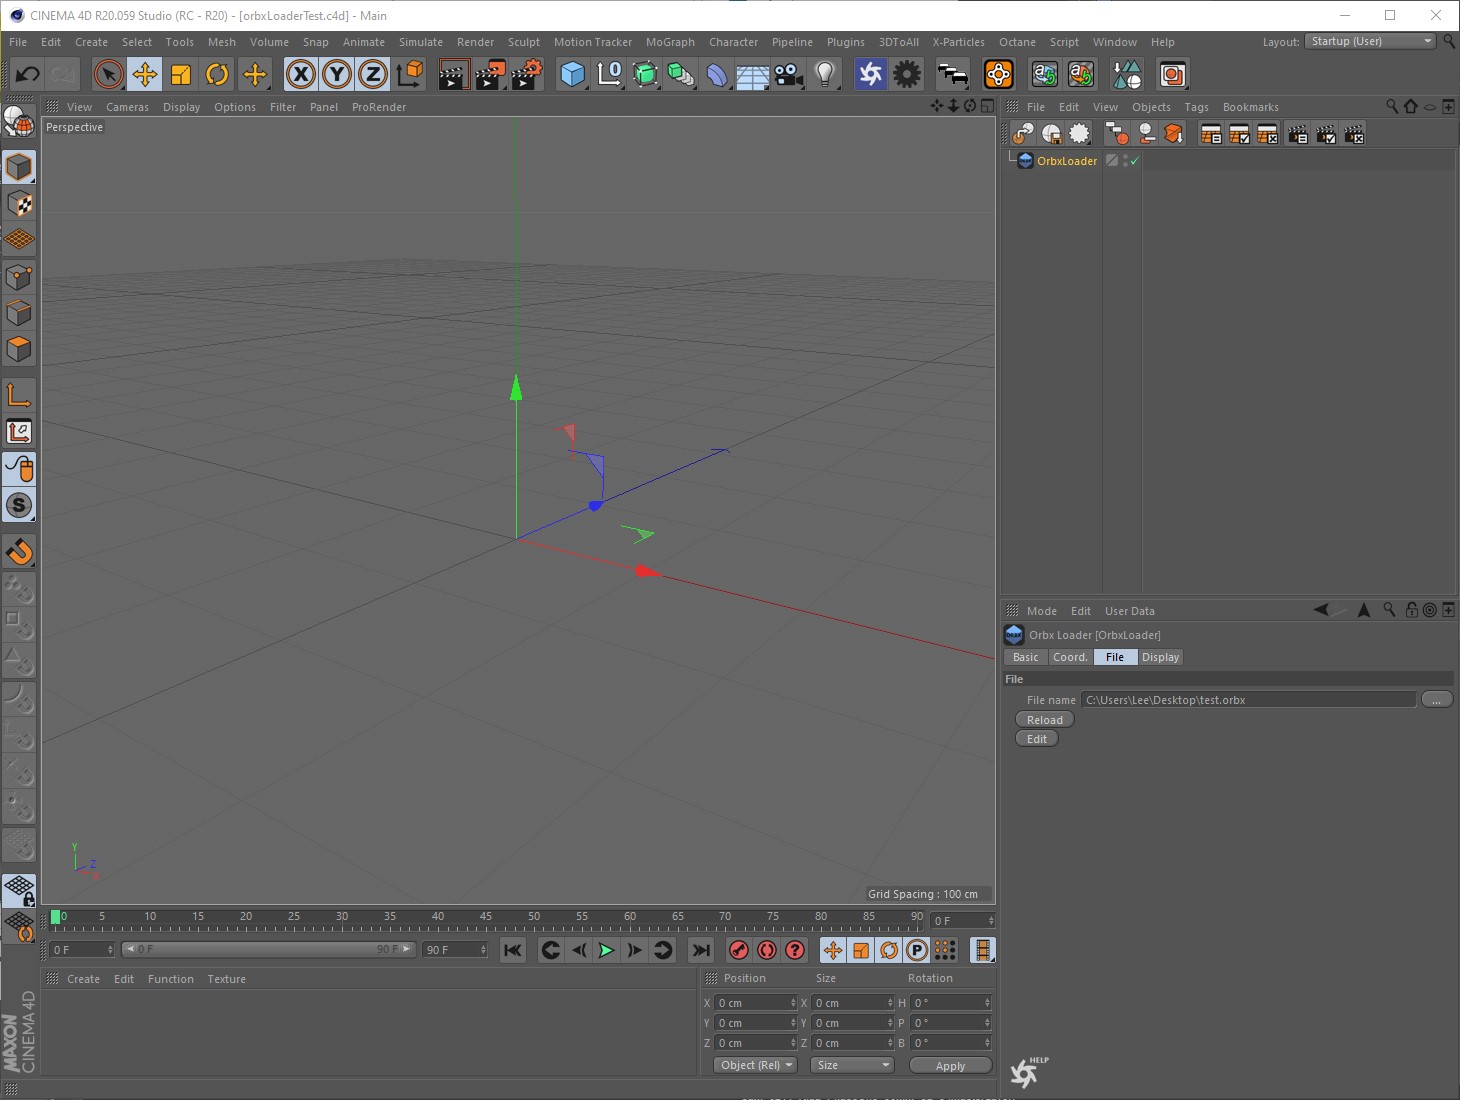The width and height of the screenshot is (1460, 1100).
Task: Toggle Parameter keyframe recording (P icon)
Action: pyautogui.click(x=917, y=950)
